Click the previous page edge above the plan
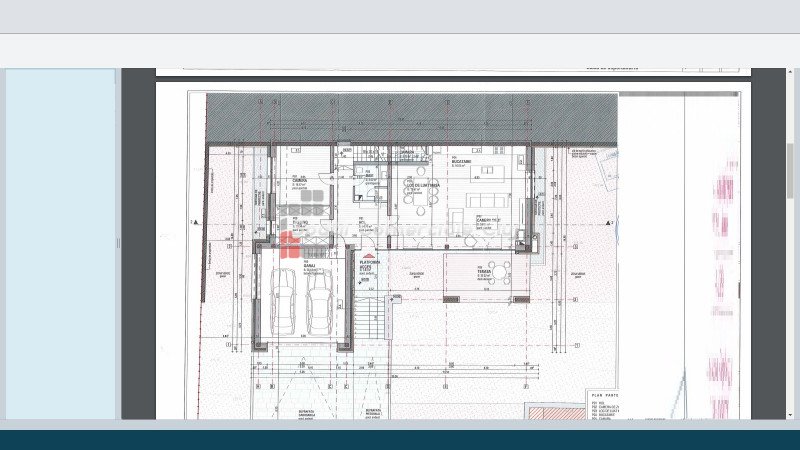The width and height of the screenshot is (800, 450). coord(452,72)
